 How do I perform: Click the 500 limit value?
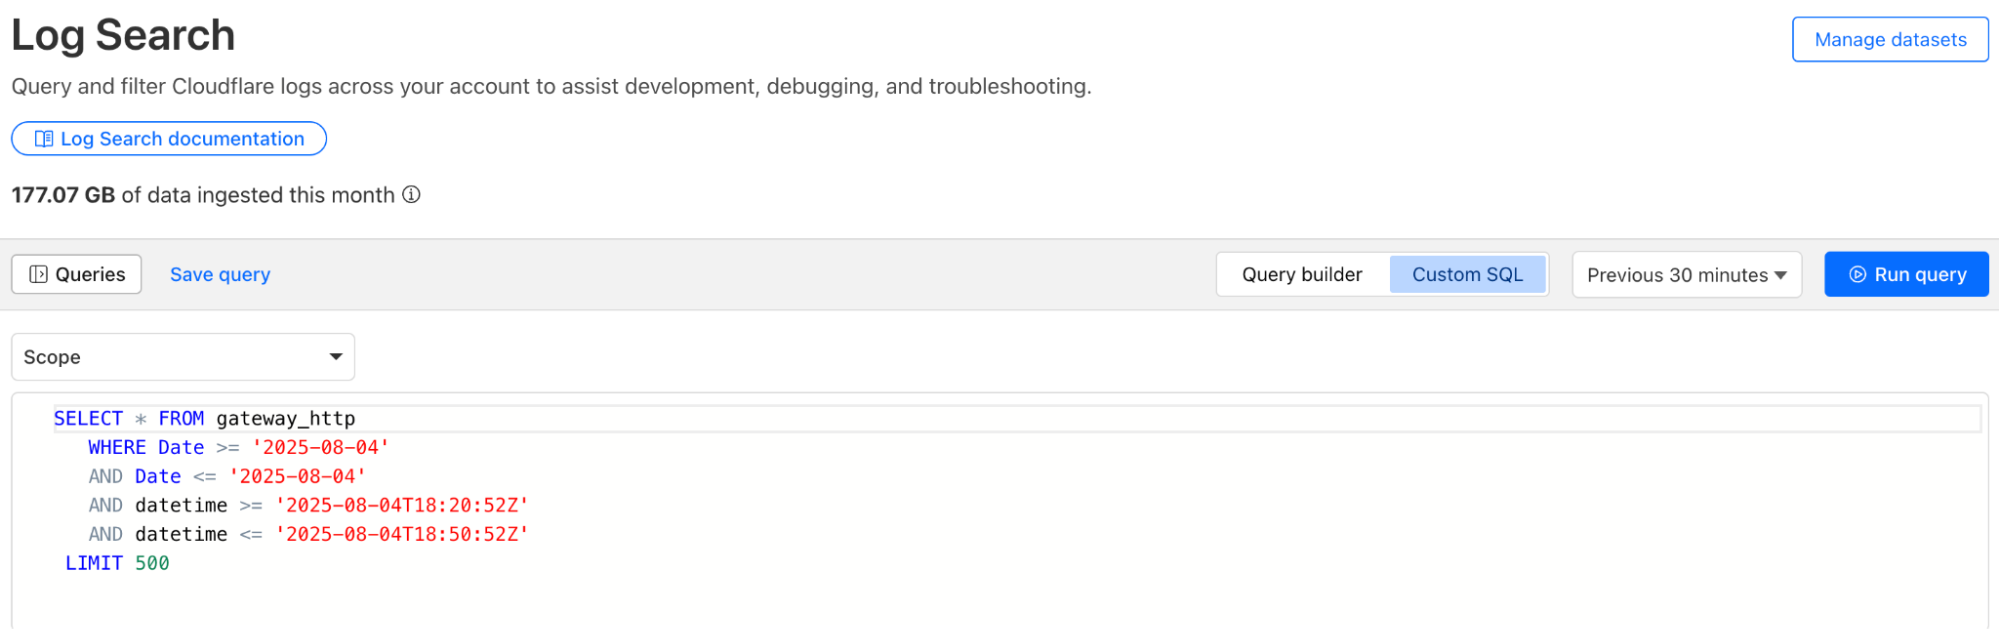coord(152,563)
